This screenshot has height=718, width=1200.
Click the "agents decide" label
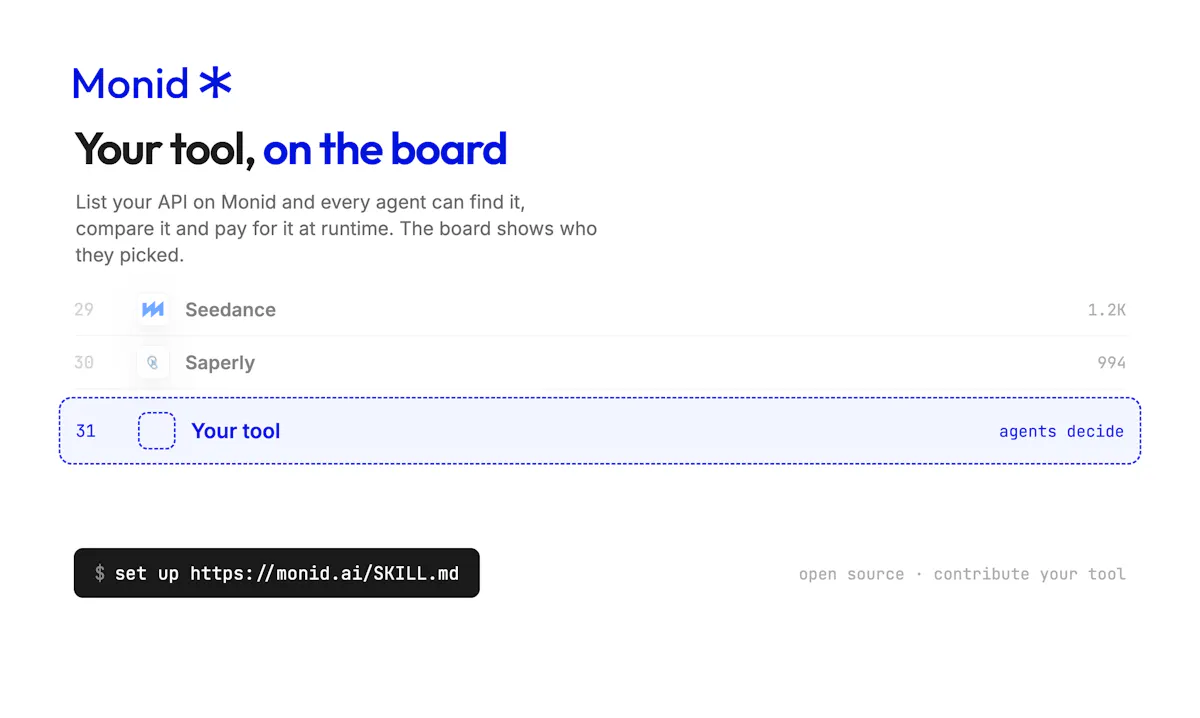tap(1061, 432)
